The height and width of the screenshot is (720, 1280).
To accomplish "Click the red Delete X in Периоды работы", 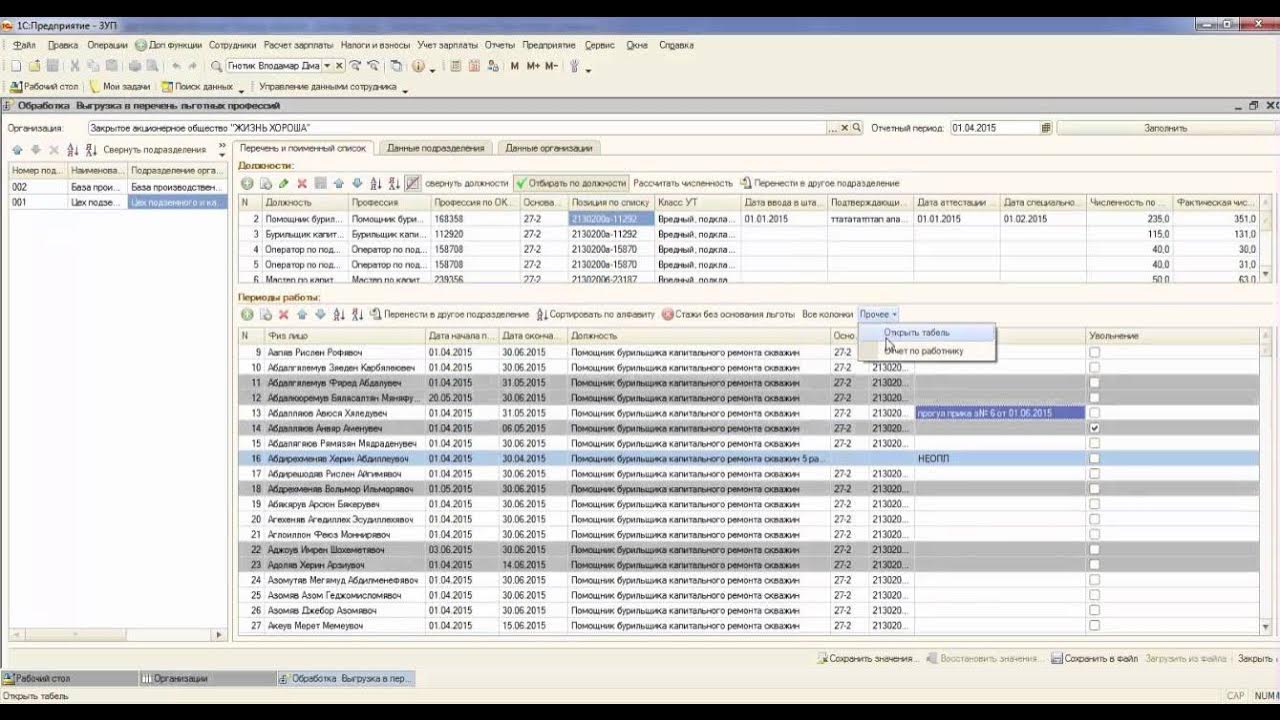I will coord(284,314).
